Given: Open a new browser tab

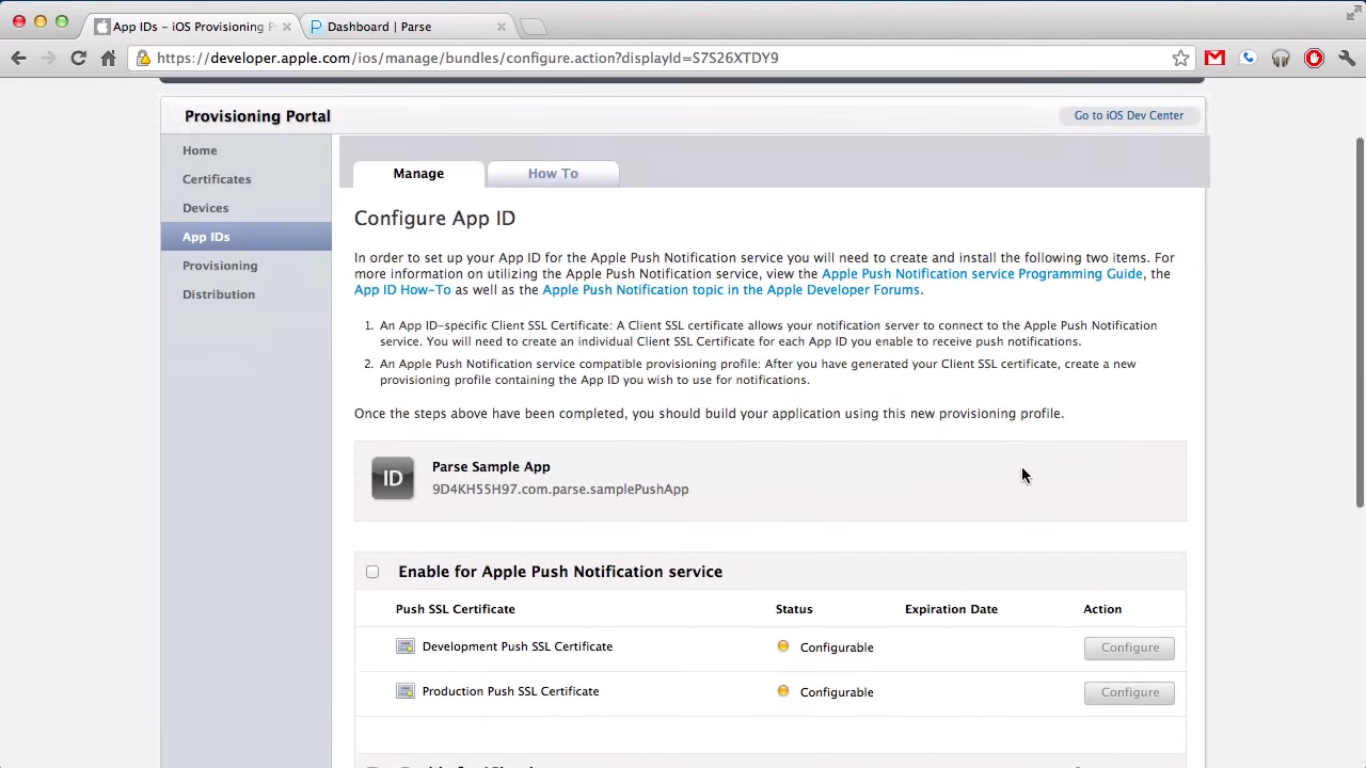Looking at the screenshot, I should click(x=533, y=27).
